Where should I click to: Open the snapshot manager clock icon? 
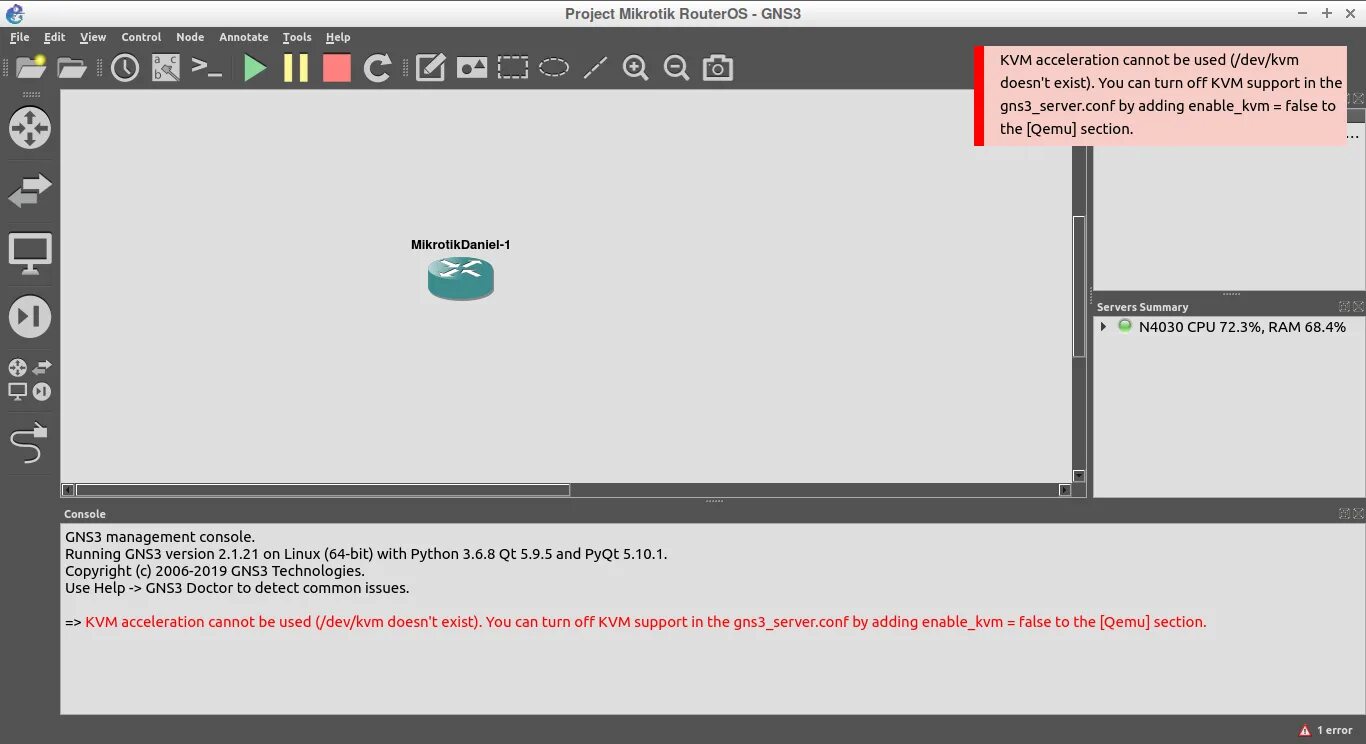coord(125,68)
